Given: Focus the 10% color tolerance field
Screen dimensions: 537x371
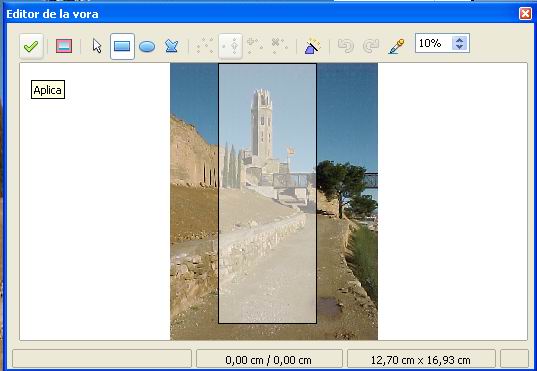Looking at the screenshot, I should click(434, 43).
